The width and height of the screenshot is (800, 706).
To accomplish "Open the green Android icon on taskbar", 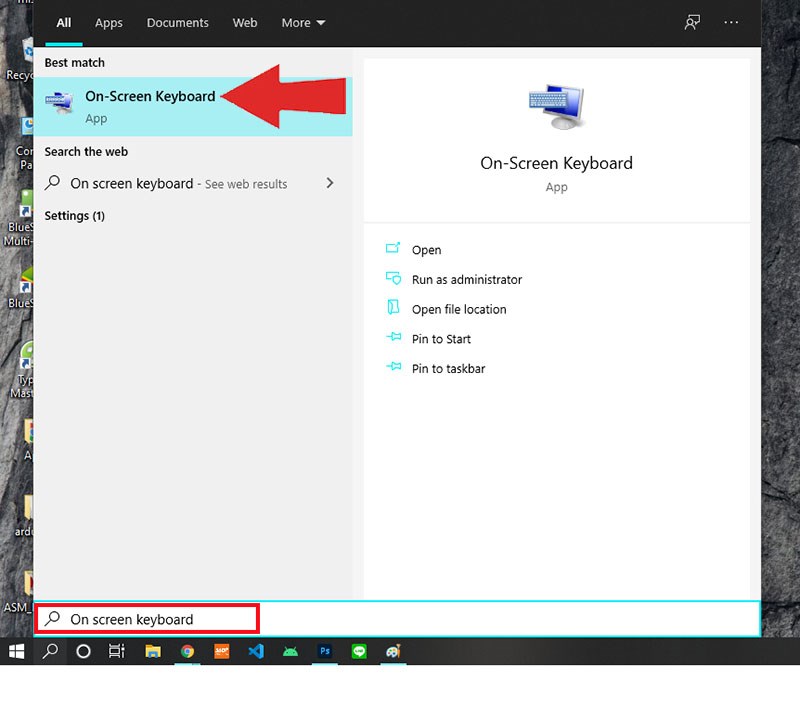I will pyautogui.click(x=290, y=651).
